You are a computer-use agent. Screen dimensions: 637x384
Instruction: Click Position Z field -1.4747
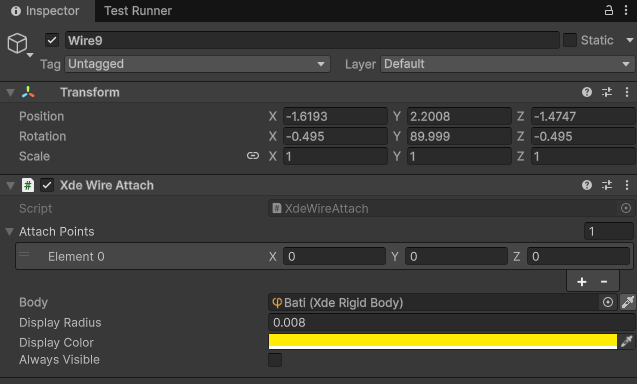coord(583,116)
